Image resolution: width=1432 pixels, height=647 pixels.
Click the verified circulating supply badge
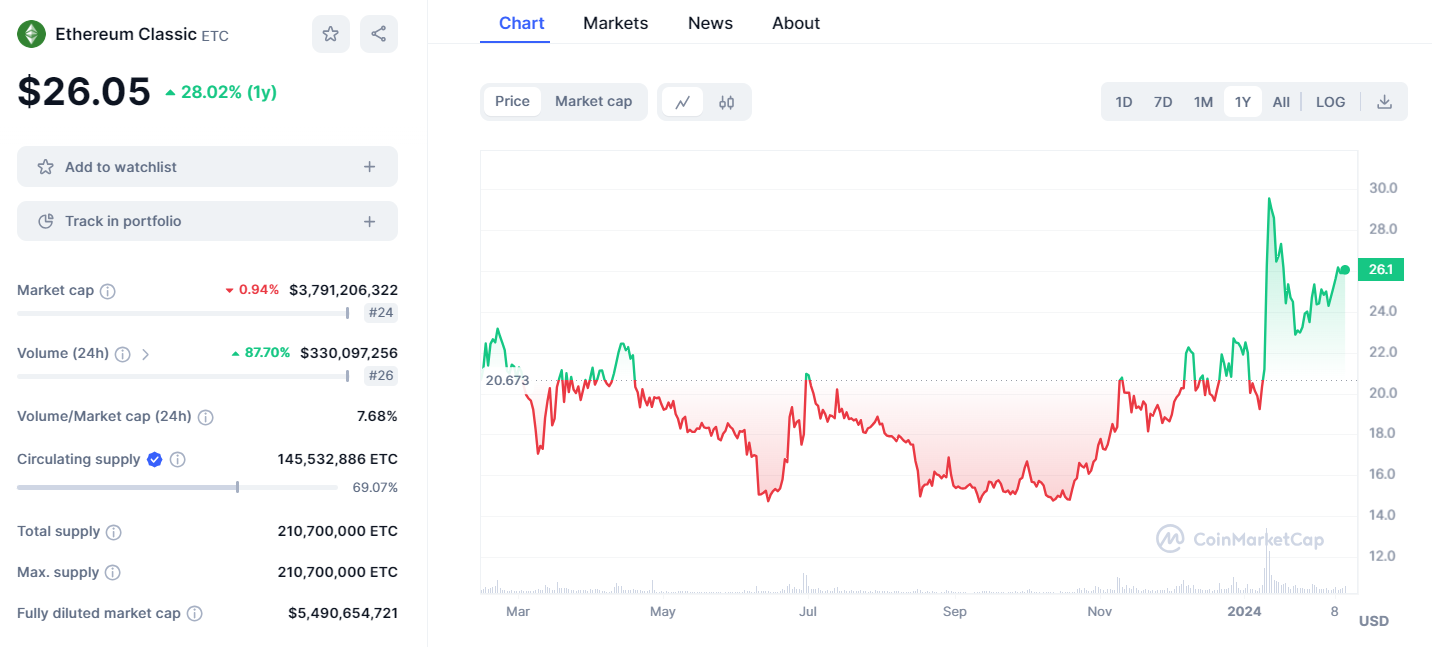tap(155, 459)
